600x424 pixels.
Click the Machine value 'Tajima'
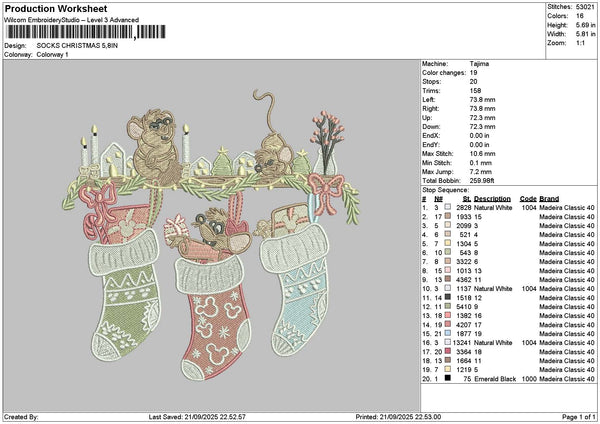click(x=479, y=64)
